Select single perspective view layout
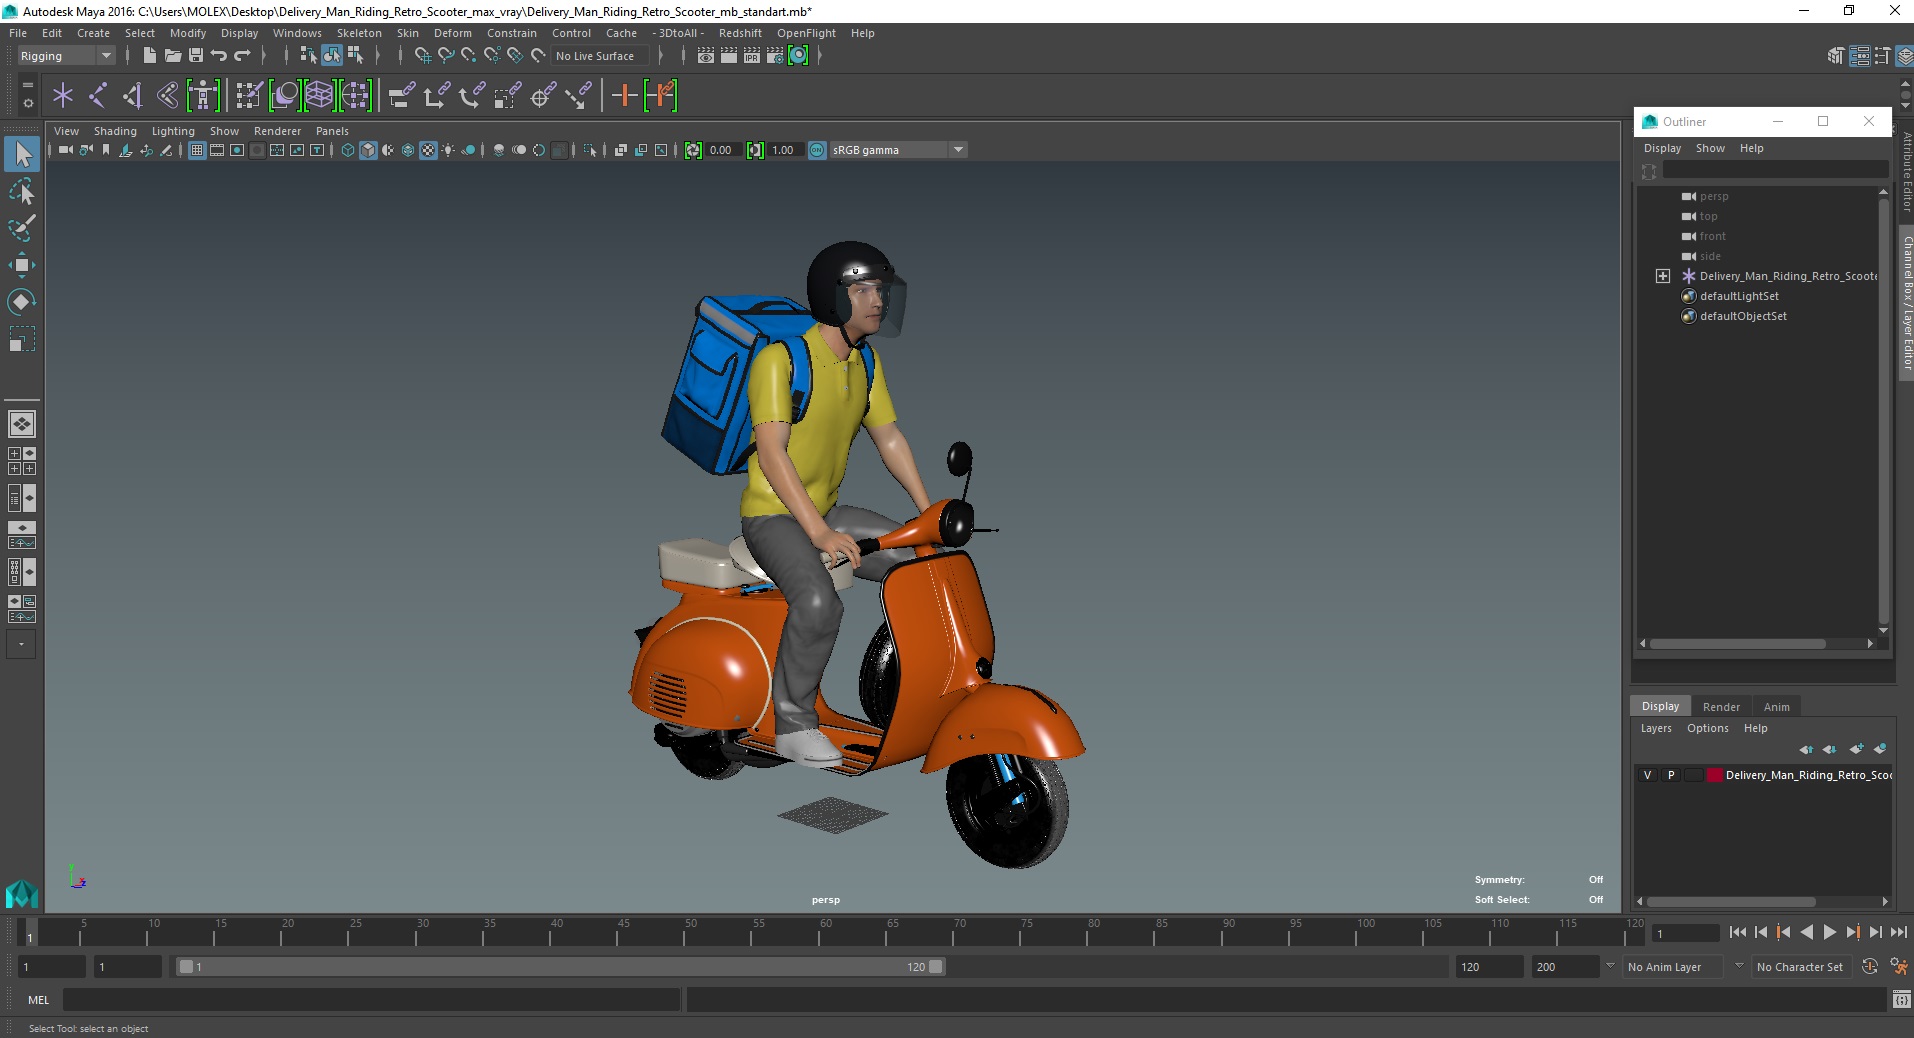The width and height of the screenshot is (1914, 1038). coord(22,424)
